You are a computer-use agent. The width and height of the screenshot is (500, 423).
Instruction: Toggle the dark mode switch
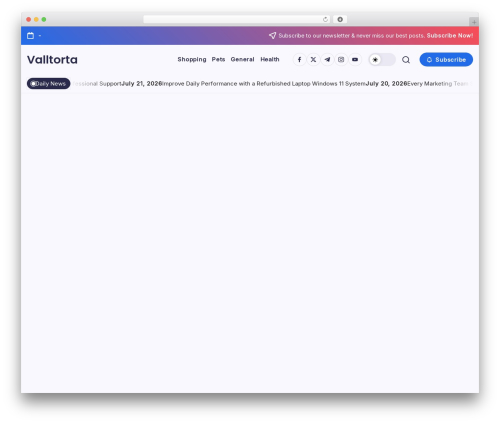382,60
